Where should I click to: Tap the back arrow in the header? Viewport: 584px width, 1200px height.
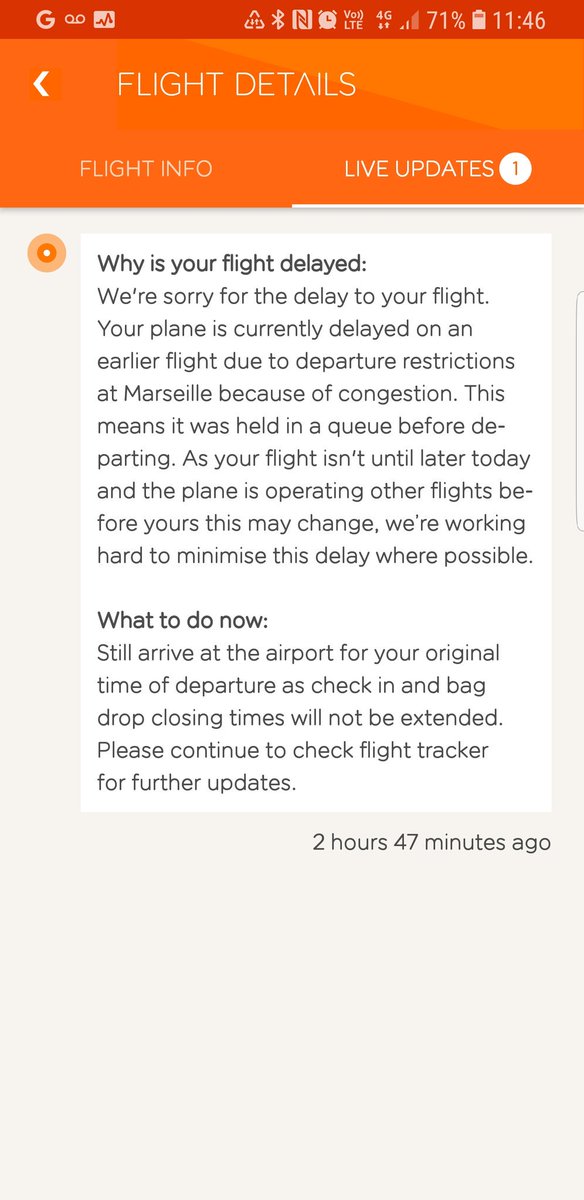click(x=42, y=84)
